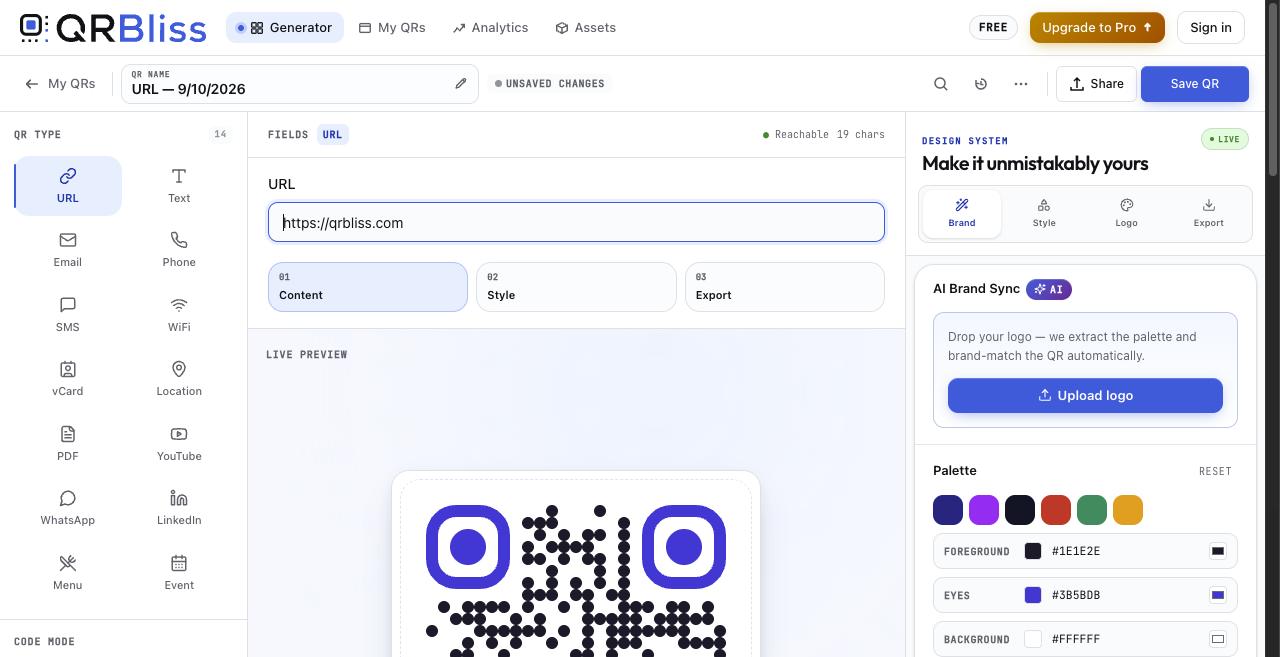The height and width of the screenshot is (657, 1280).
Task: Switch to the Logo design tab
Action: click(x=1126, y=213)
